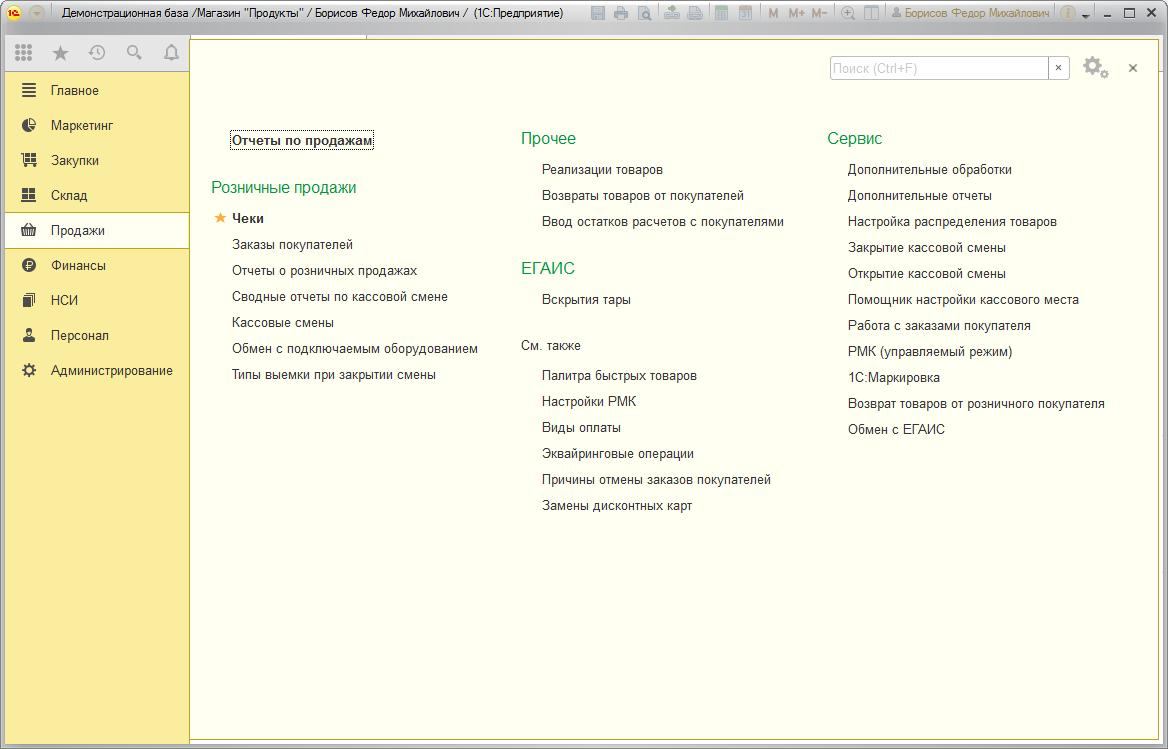Expand the service dropdown arrow beside the info icon

pos(1085,15)
